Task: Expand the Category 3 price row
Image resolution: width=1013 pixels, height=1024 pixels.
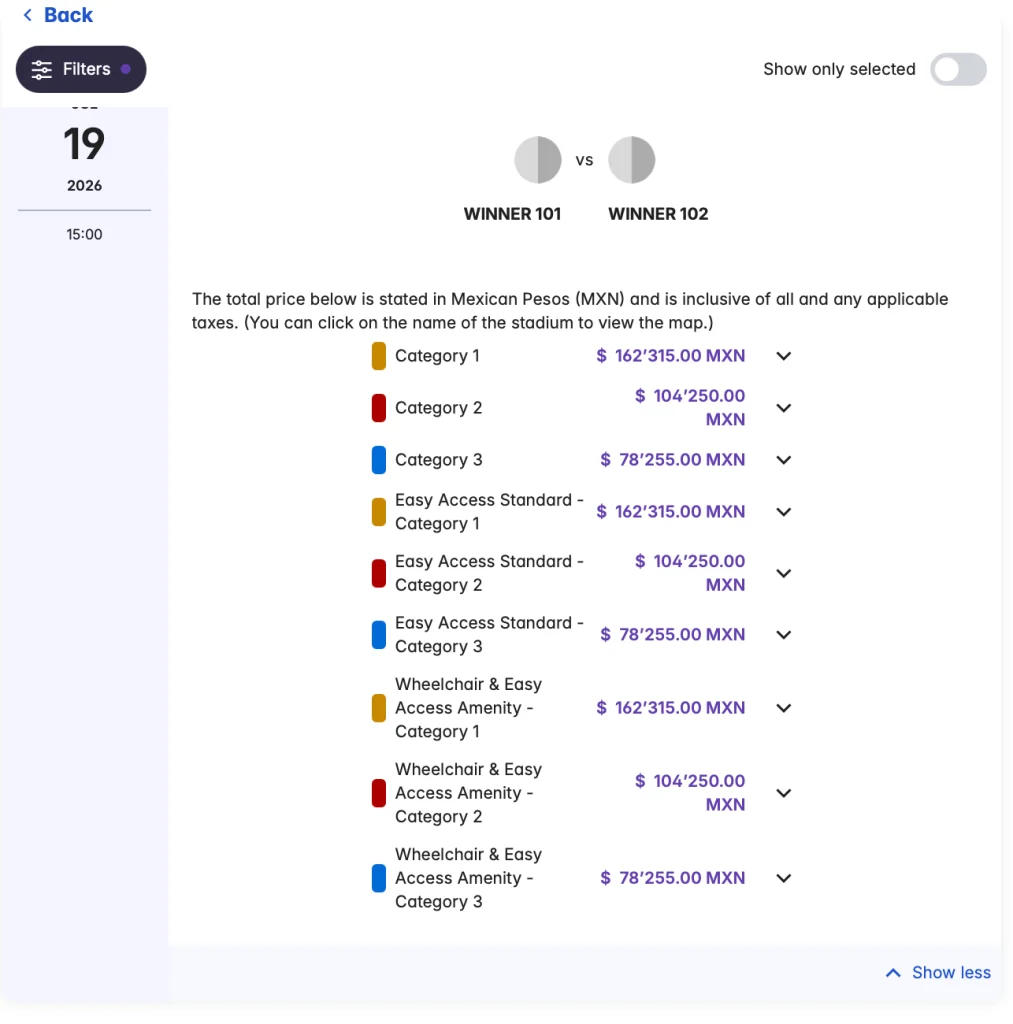Action: pos(784,460)
